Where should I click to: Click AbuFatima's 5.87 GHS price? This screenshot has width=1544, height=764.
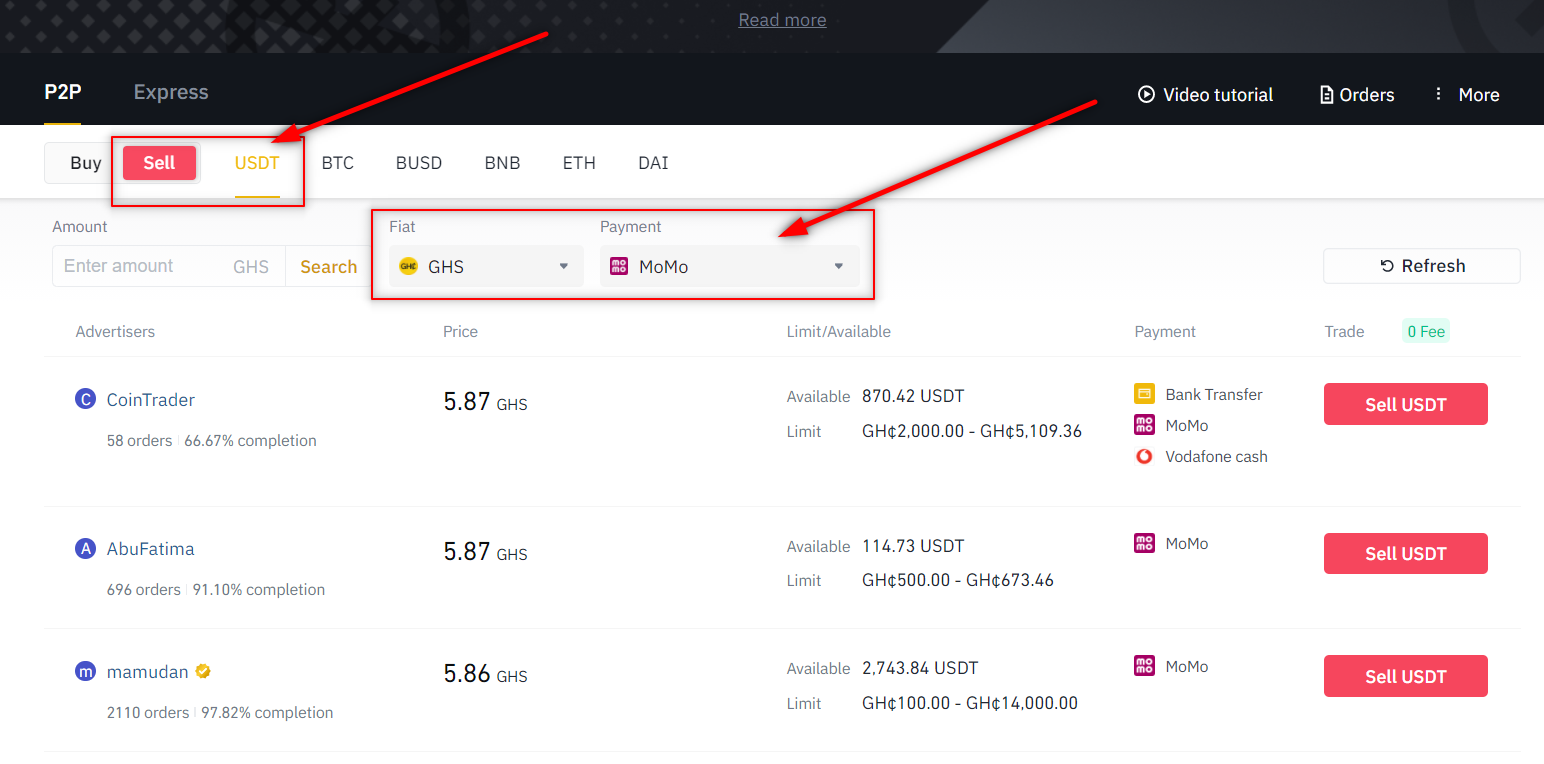[x=485, y=551]
